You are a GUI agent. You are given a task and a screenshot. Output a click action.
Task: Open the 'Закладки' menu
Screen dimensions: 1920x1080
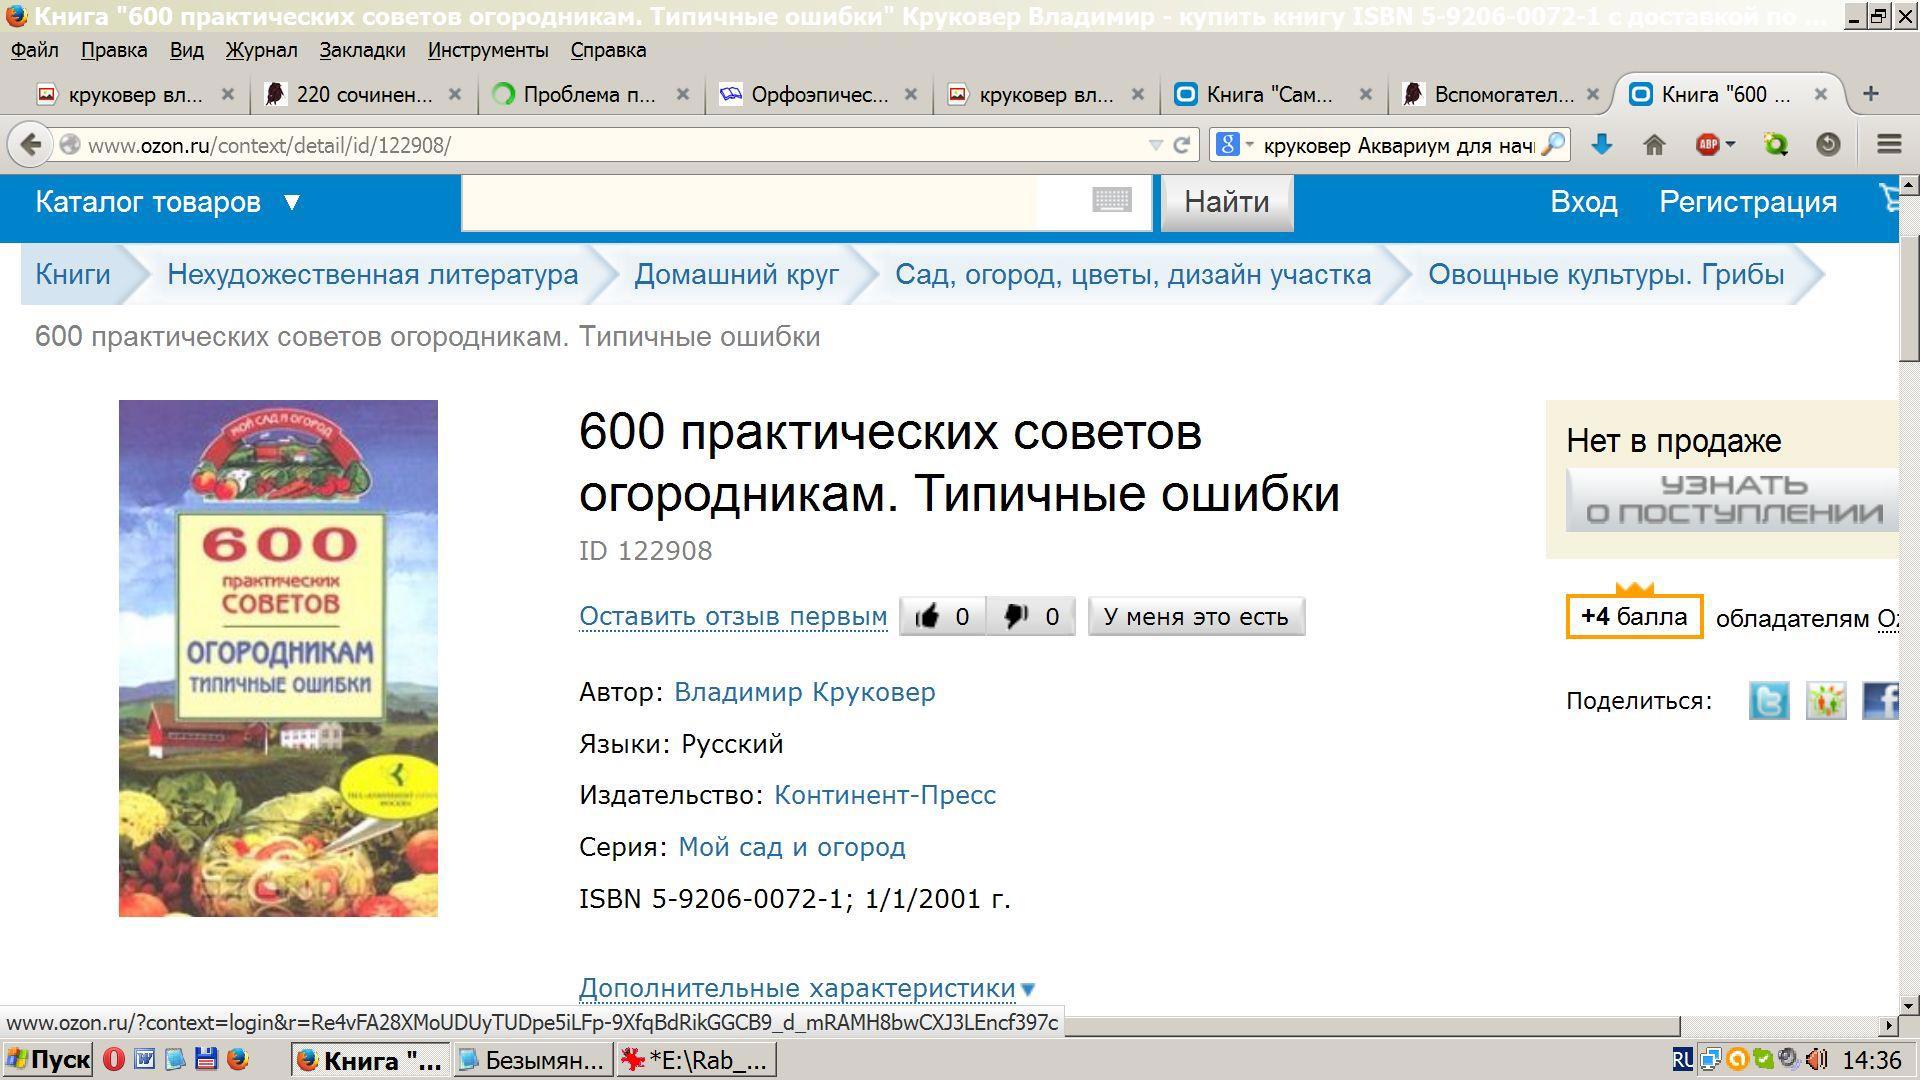[x=362, y=50]
